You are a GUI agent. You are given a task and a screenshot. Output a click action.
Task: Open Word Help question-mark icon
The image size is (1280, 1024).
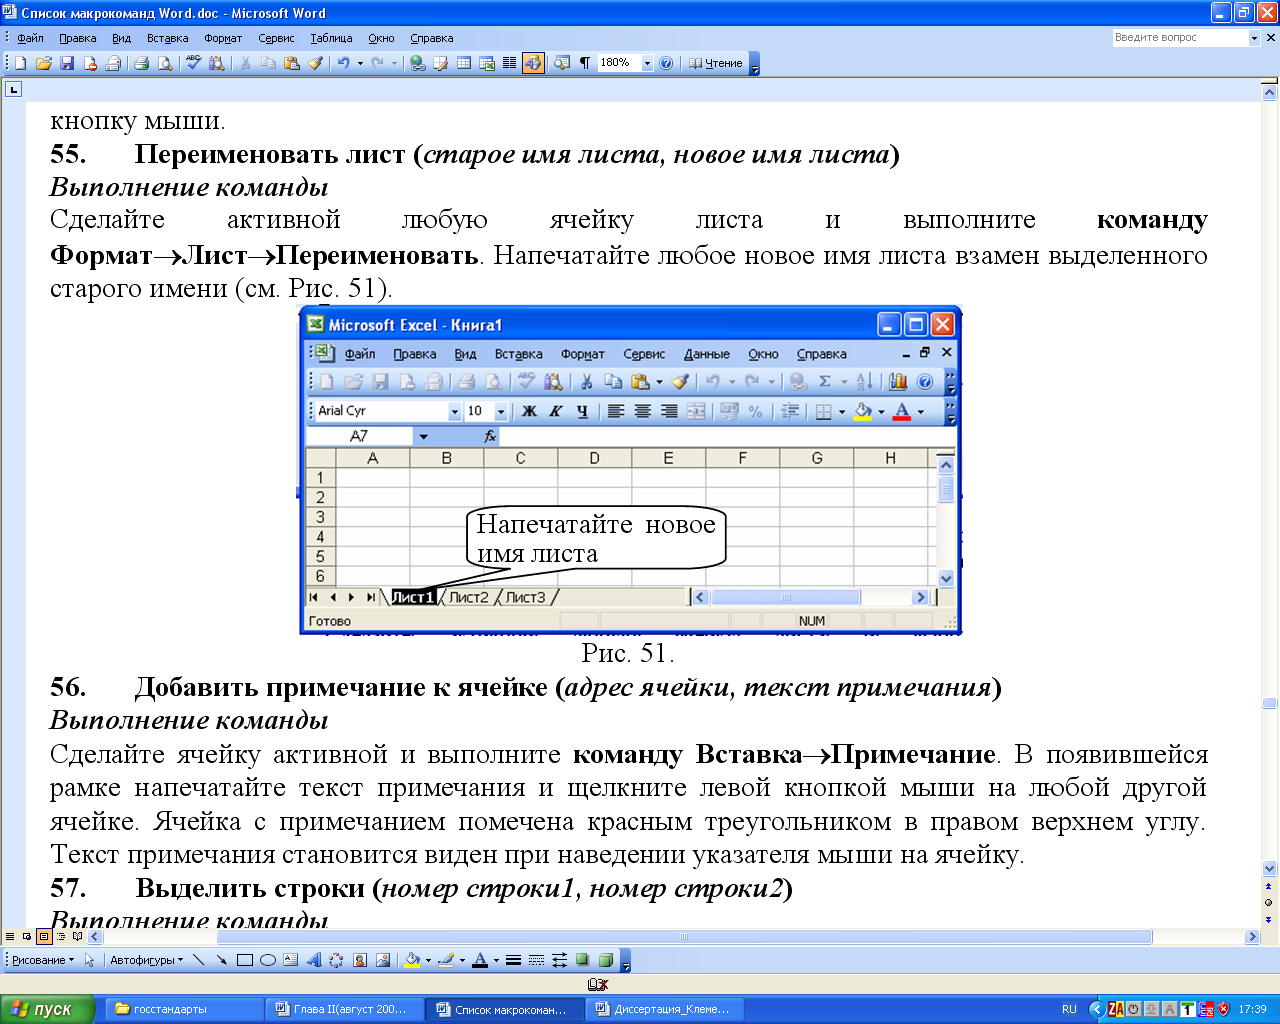[666, 63]
